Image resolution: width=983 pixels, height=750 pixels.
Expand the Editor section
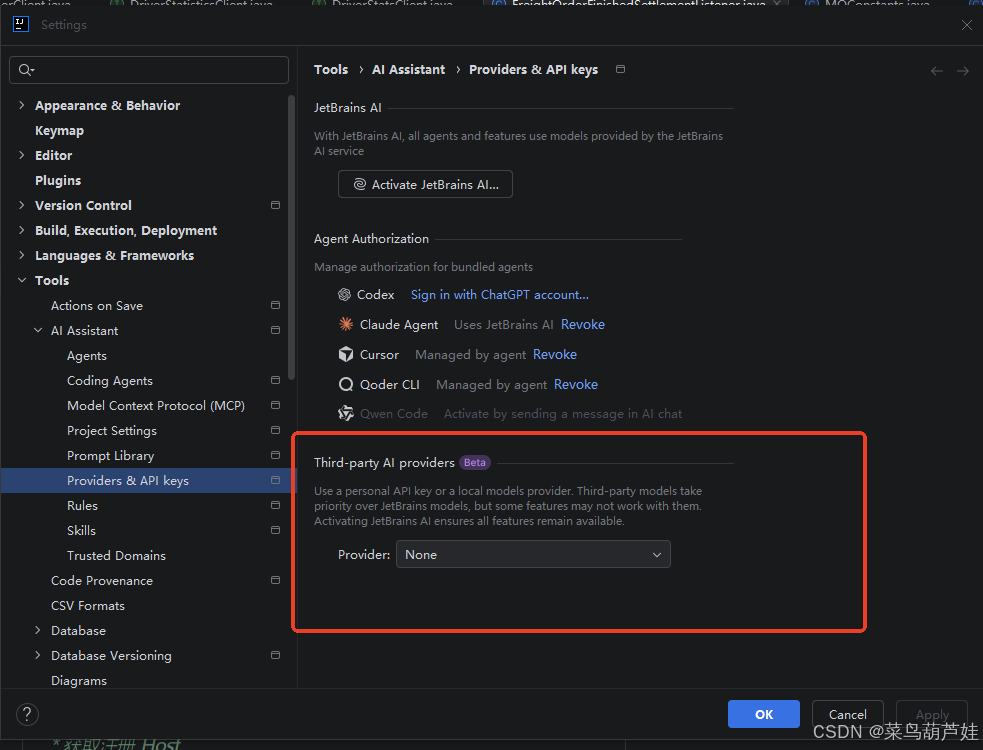pos(22,155)
